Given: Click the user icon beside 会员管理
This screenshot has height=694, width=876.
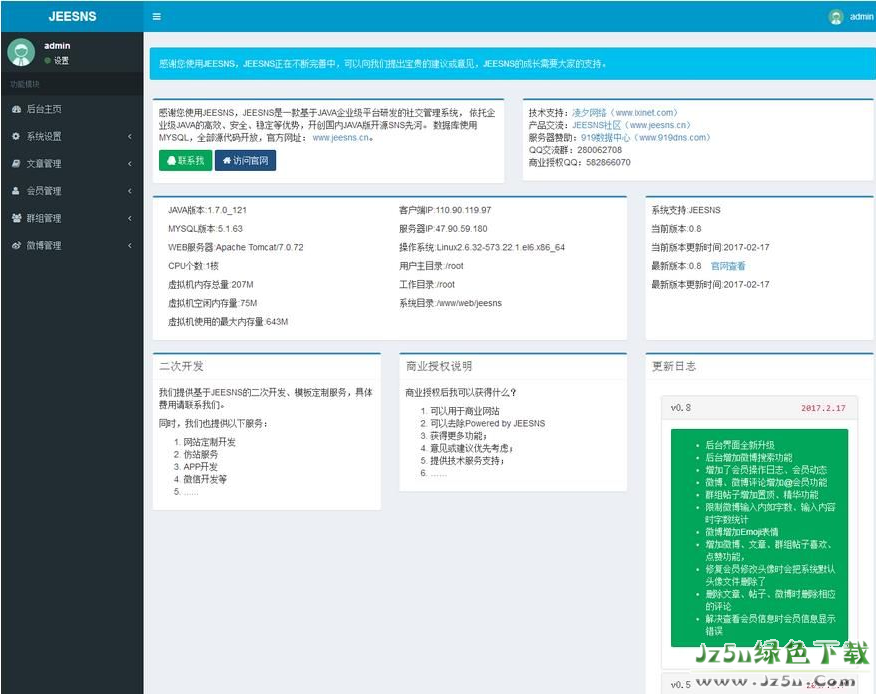Looking at the screenshot, I should pos(16,191).
